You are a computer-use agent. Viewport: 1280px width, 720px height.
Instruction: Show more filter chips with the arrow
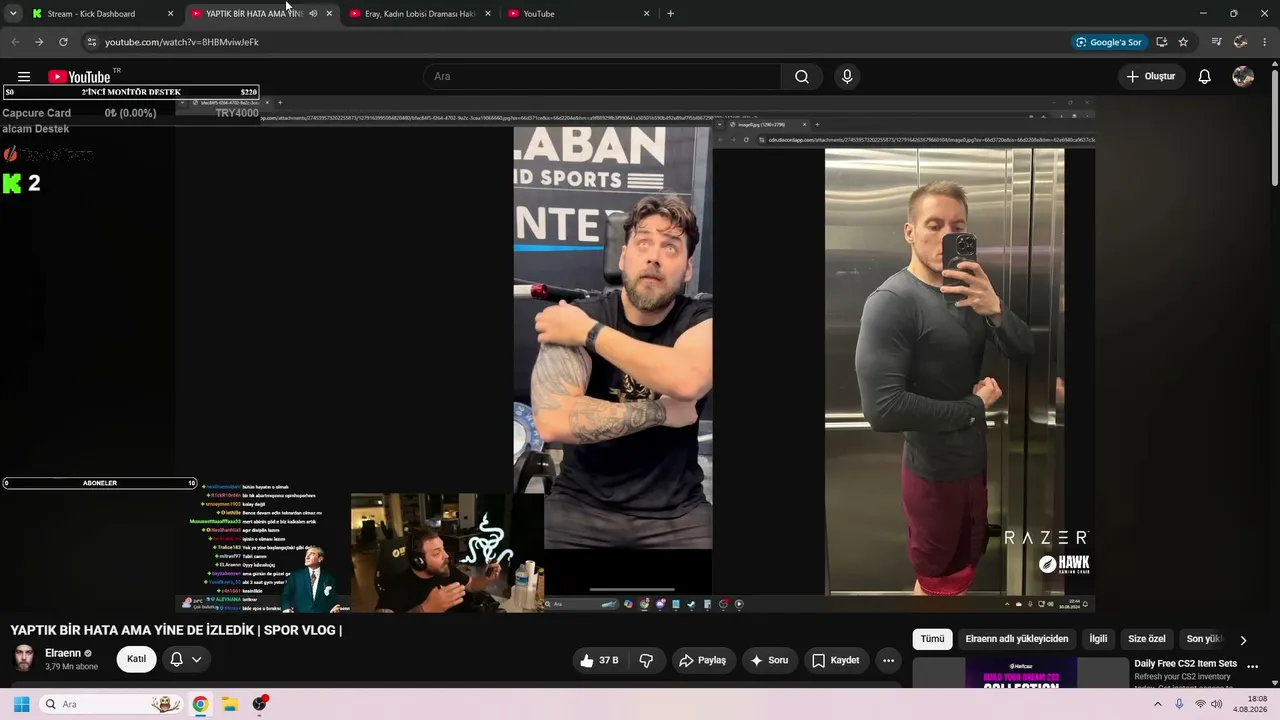(x=1243, y=640)
